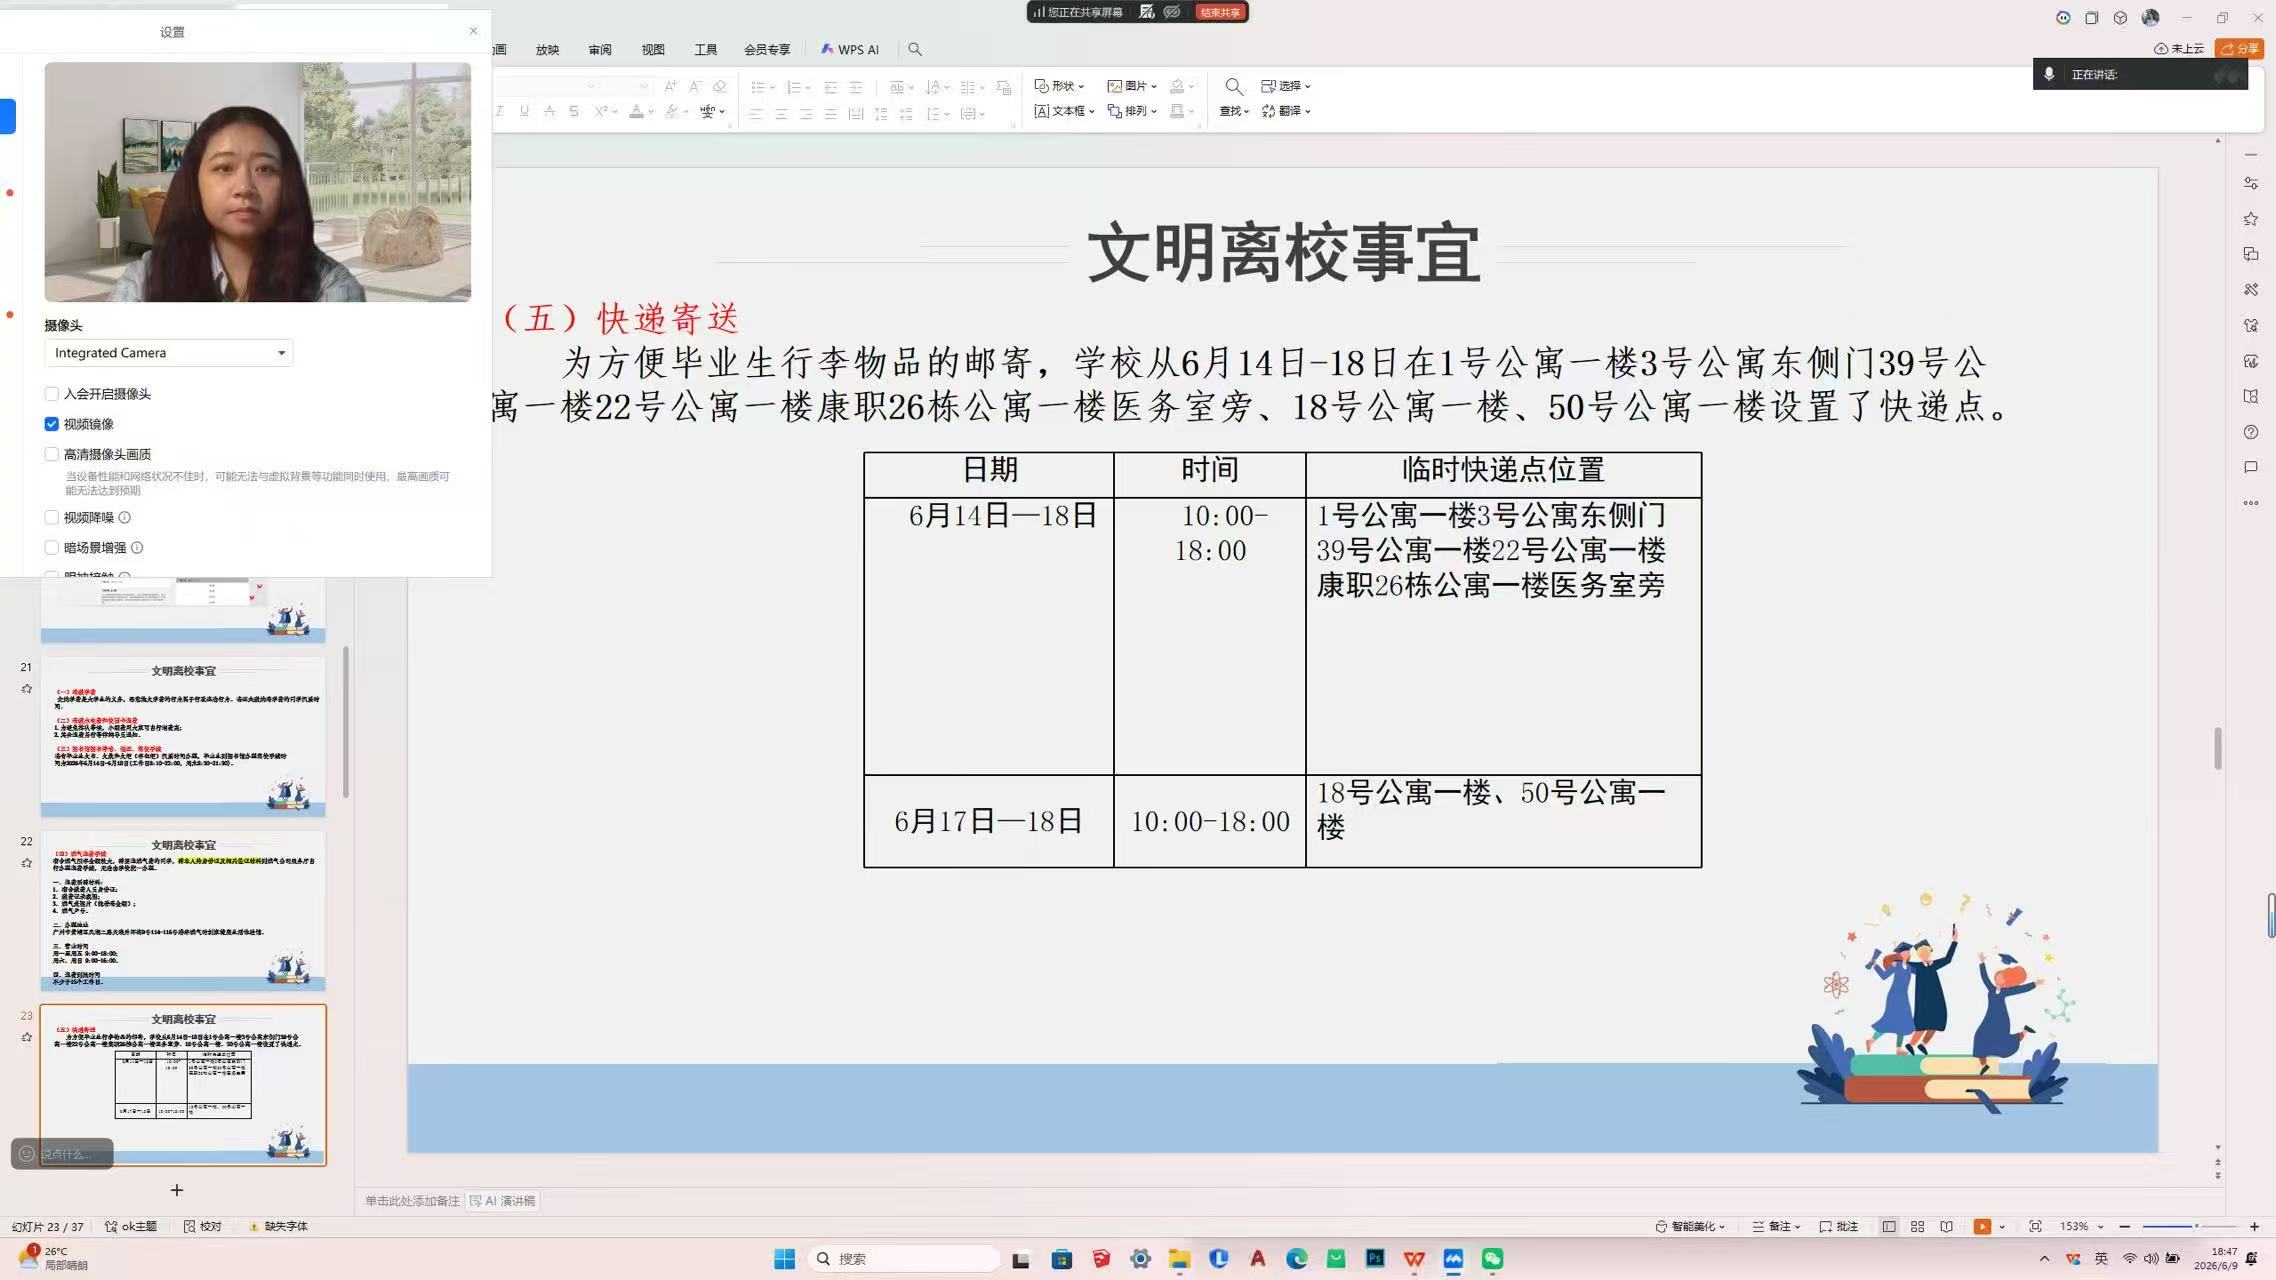Open the Text Box (文本框) dropdown
Image resolution: width=2276 pixels, height=1280 pixels.
pos(1064,111)
